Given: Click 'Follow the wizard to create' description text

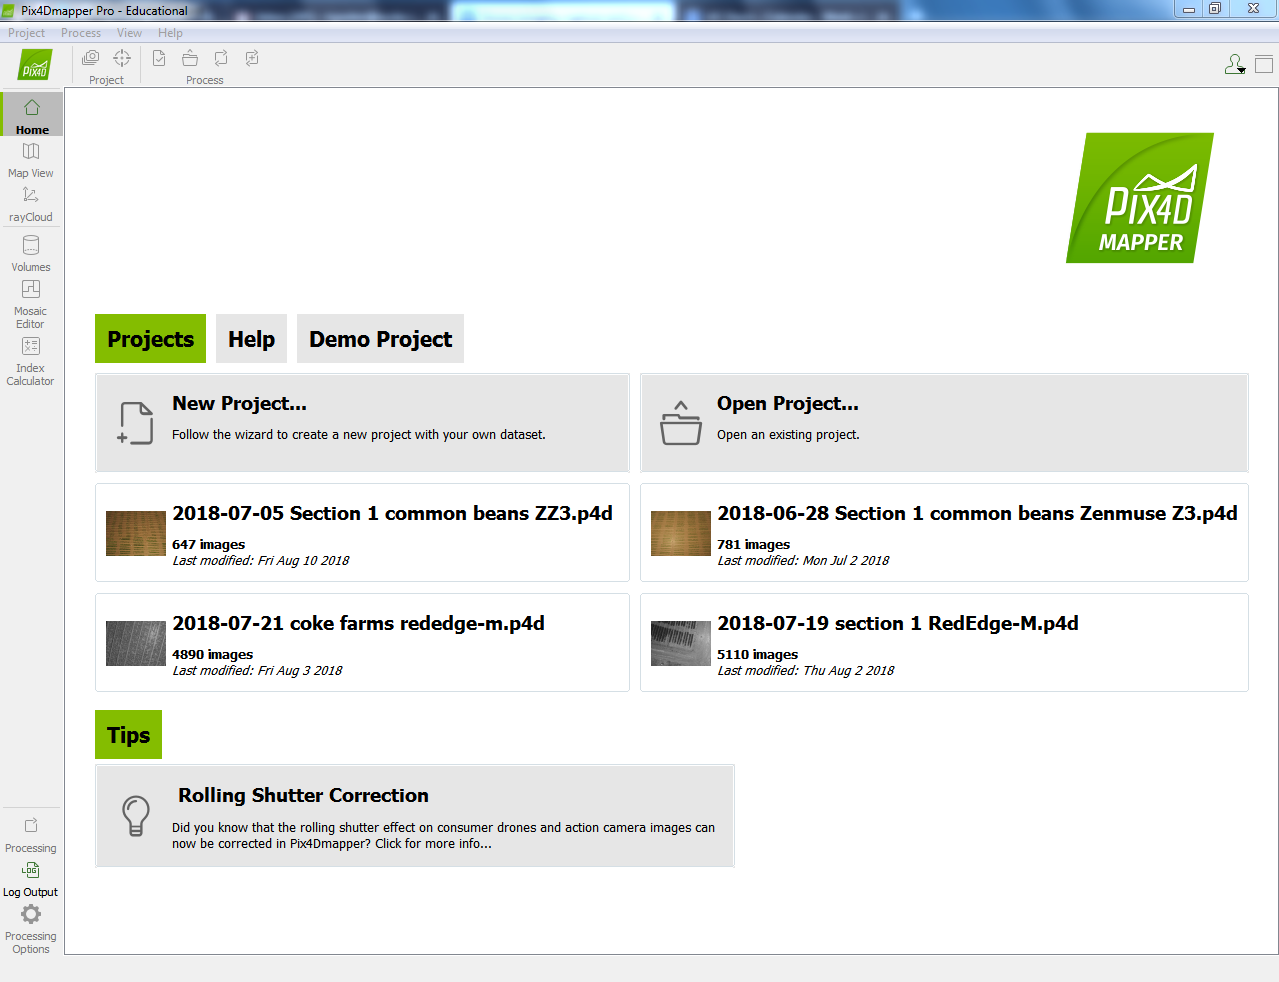Looking at the screenshot, I should coord(359,435).
